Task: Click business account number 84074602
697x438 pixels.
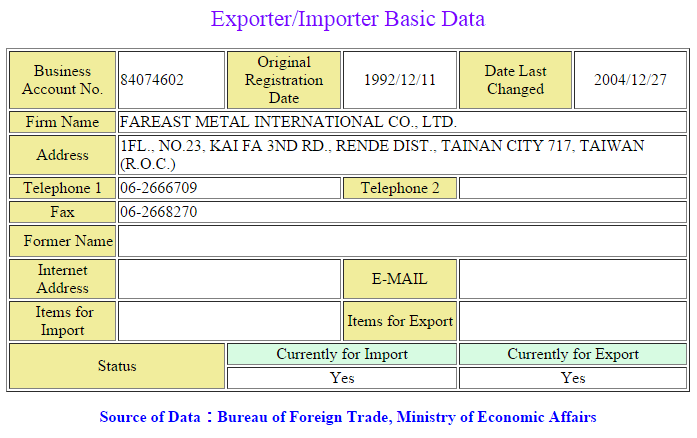Action: pyautogui.click(x=152, y=80)
